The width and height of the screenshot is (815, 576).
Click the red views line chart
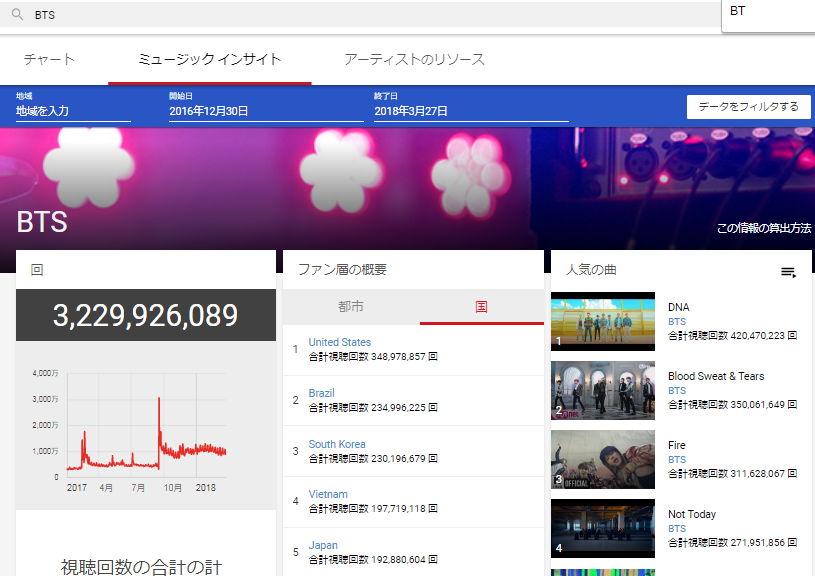point(146,433)
